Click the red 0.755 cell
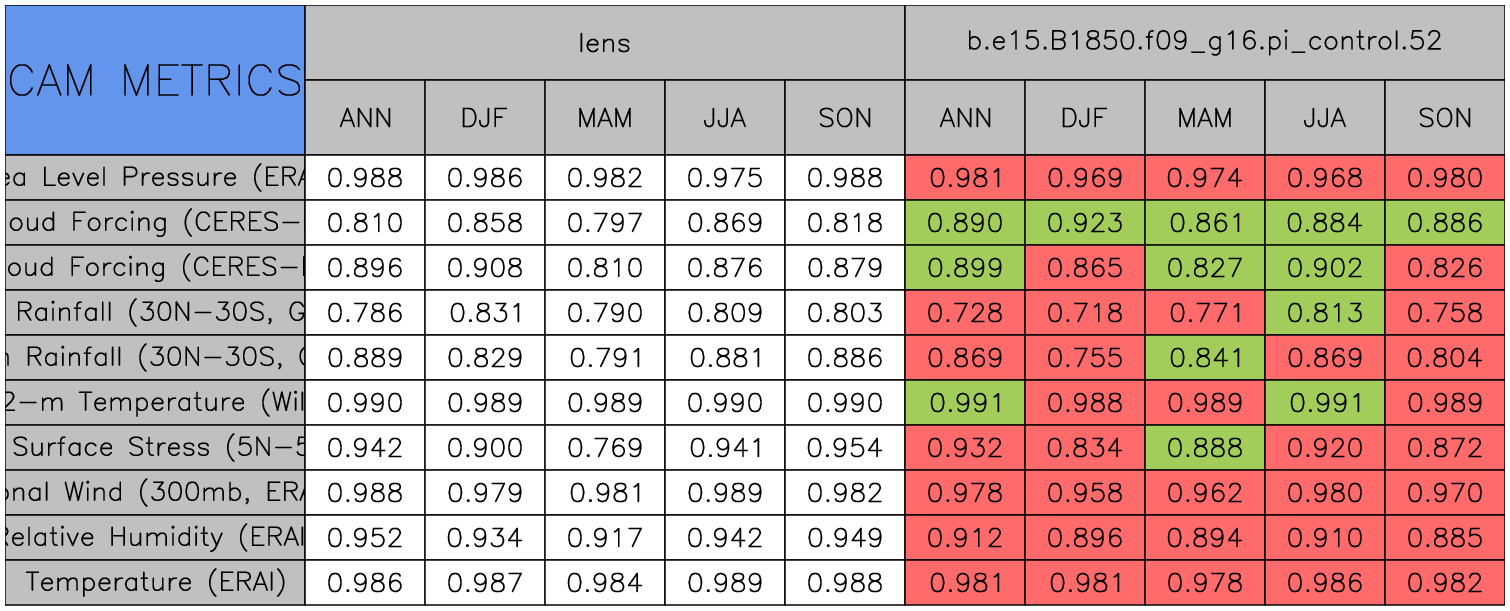Viewport: 1510px width, 611px height. [x=1084, y=358]
